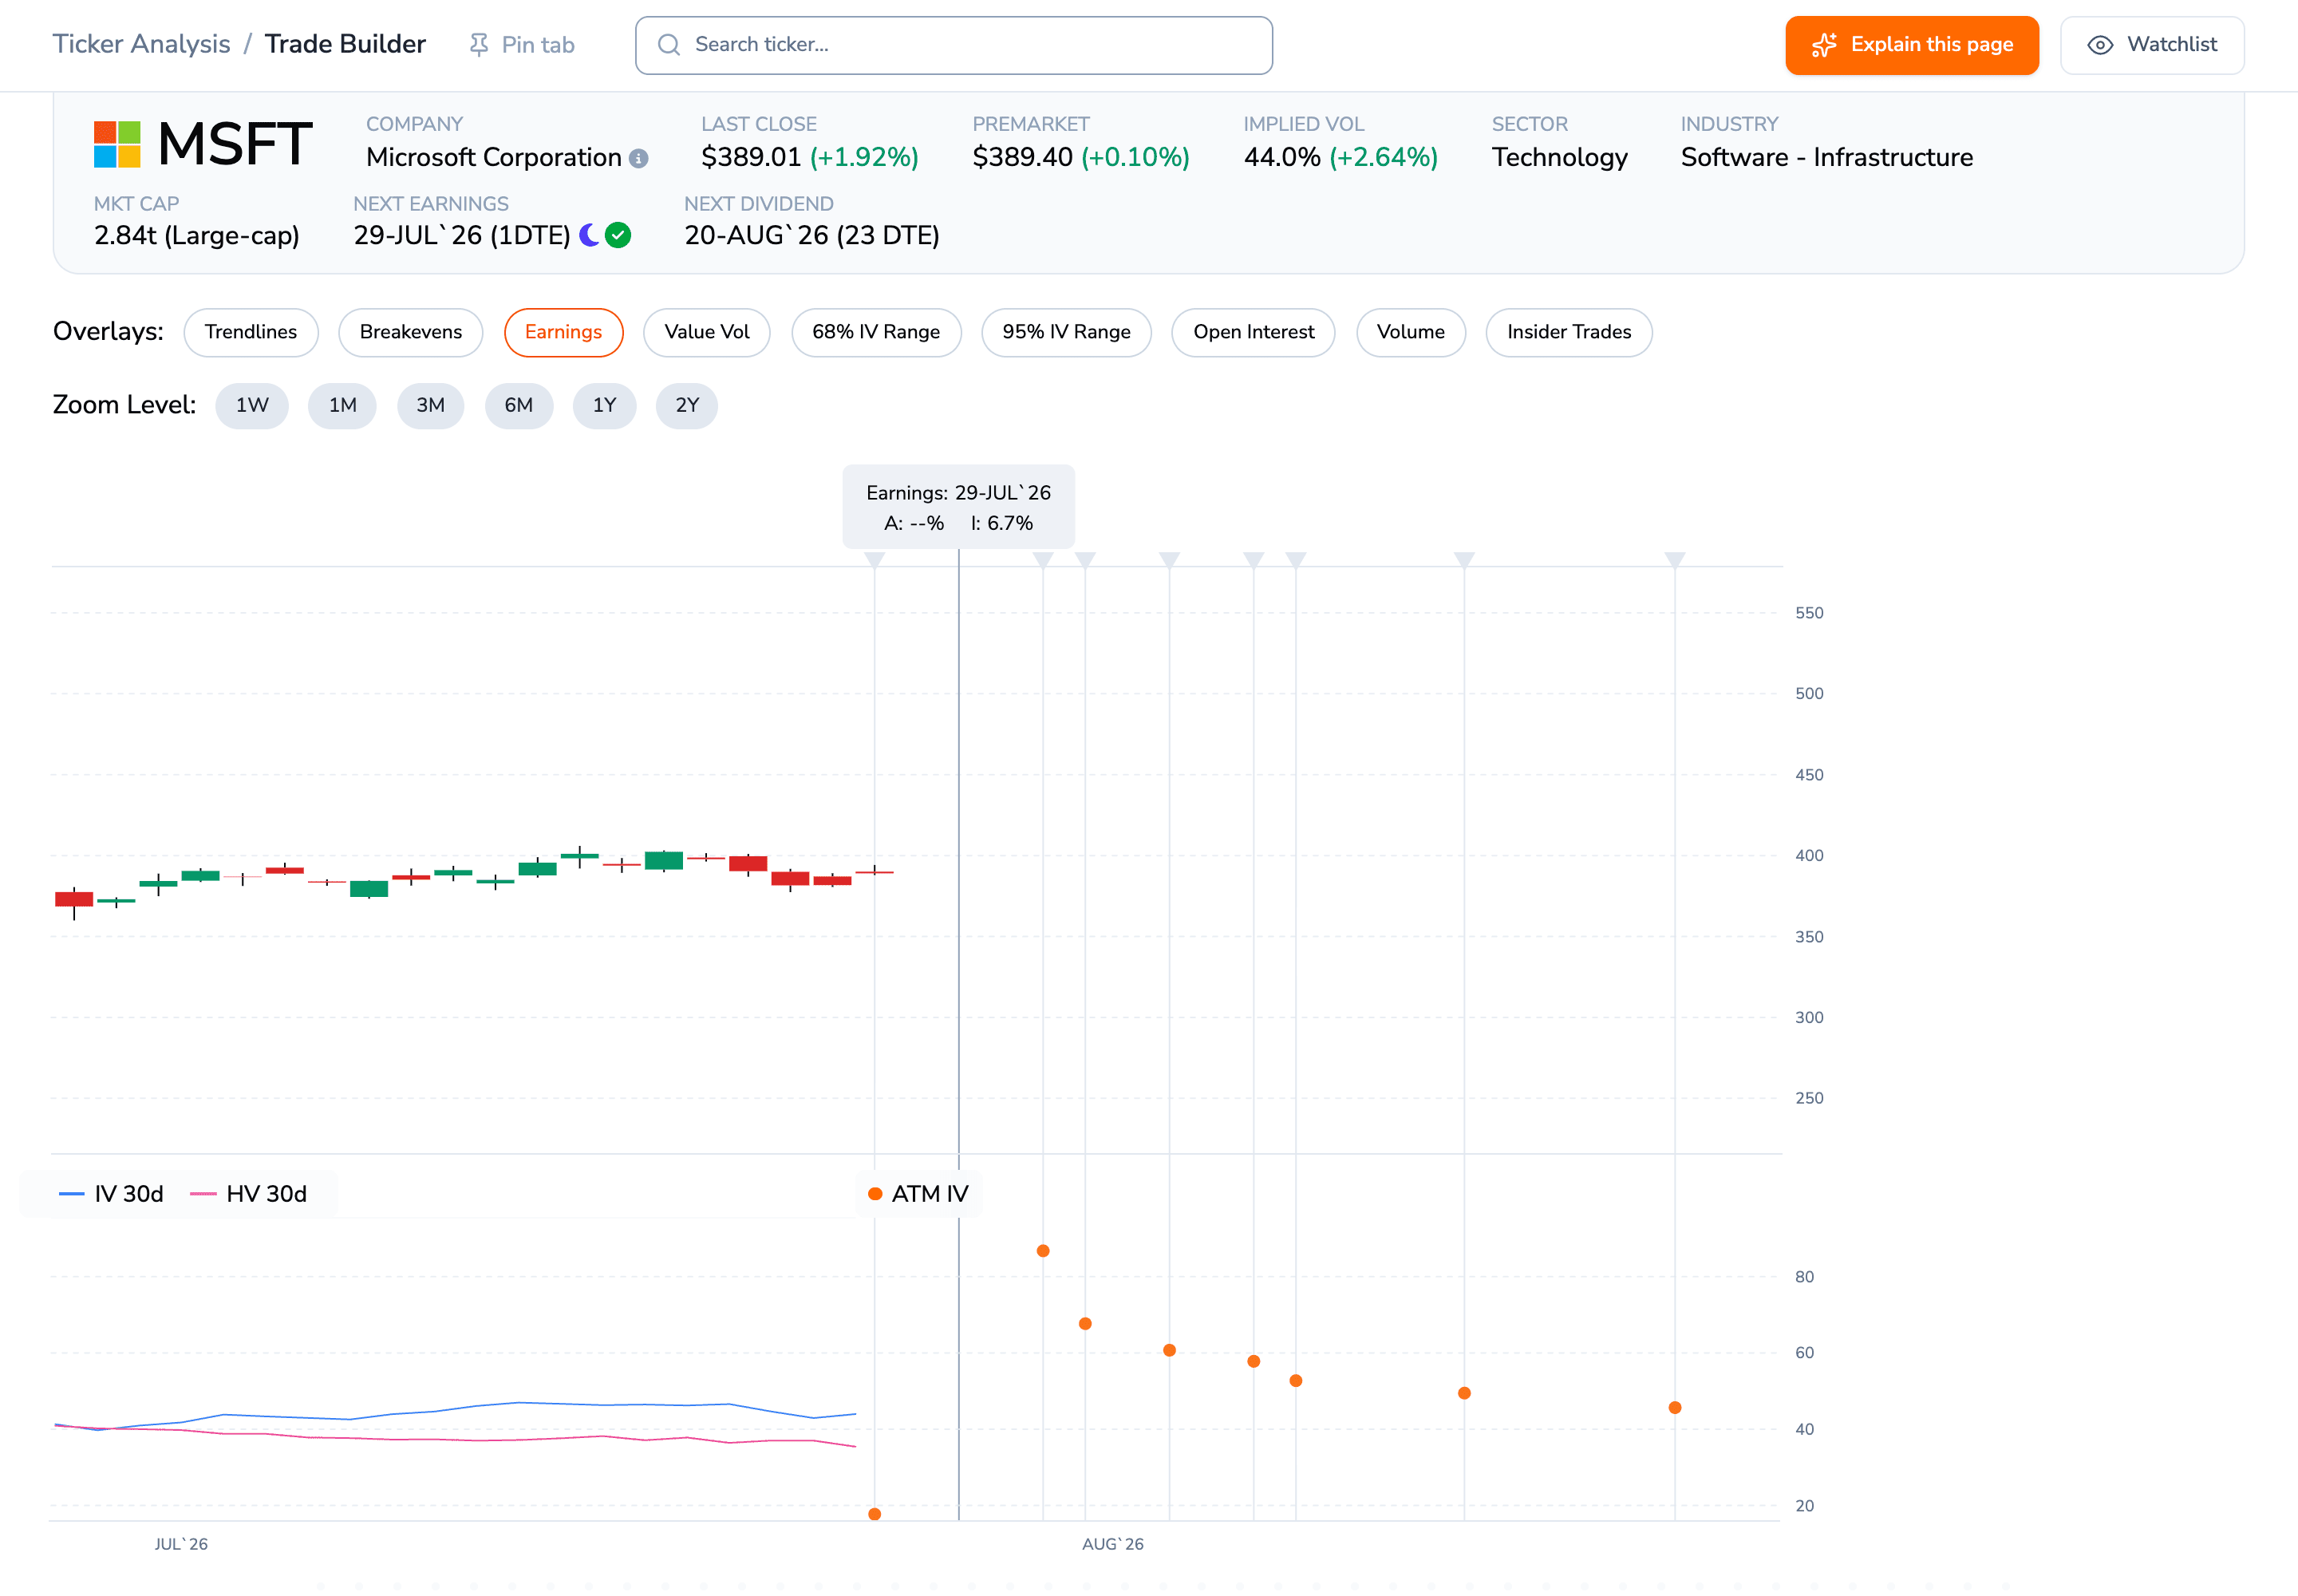
Task: Click the Explain this page button
Action: 1912,45
